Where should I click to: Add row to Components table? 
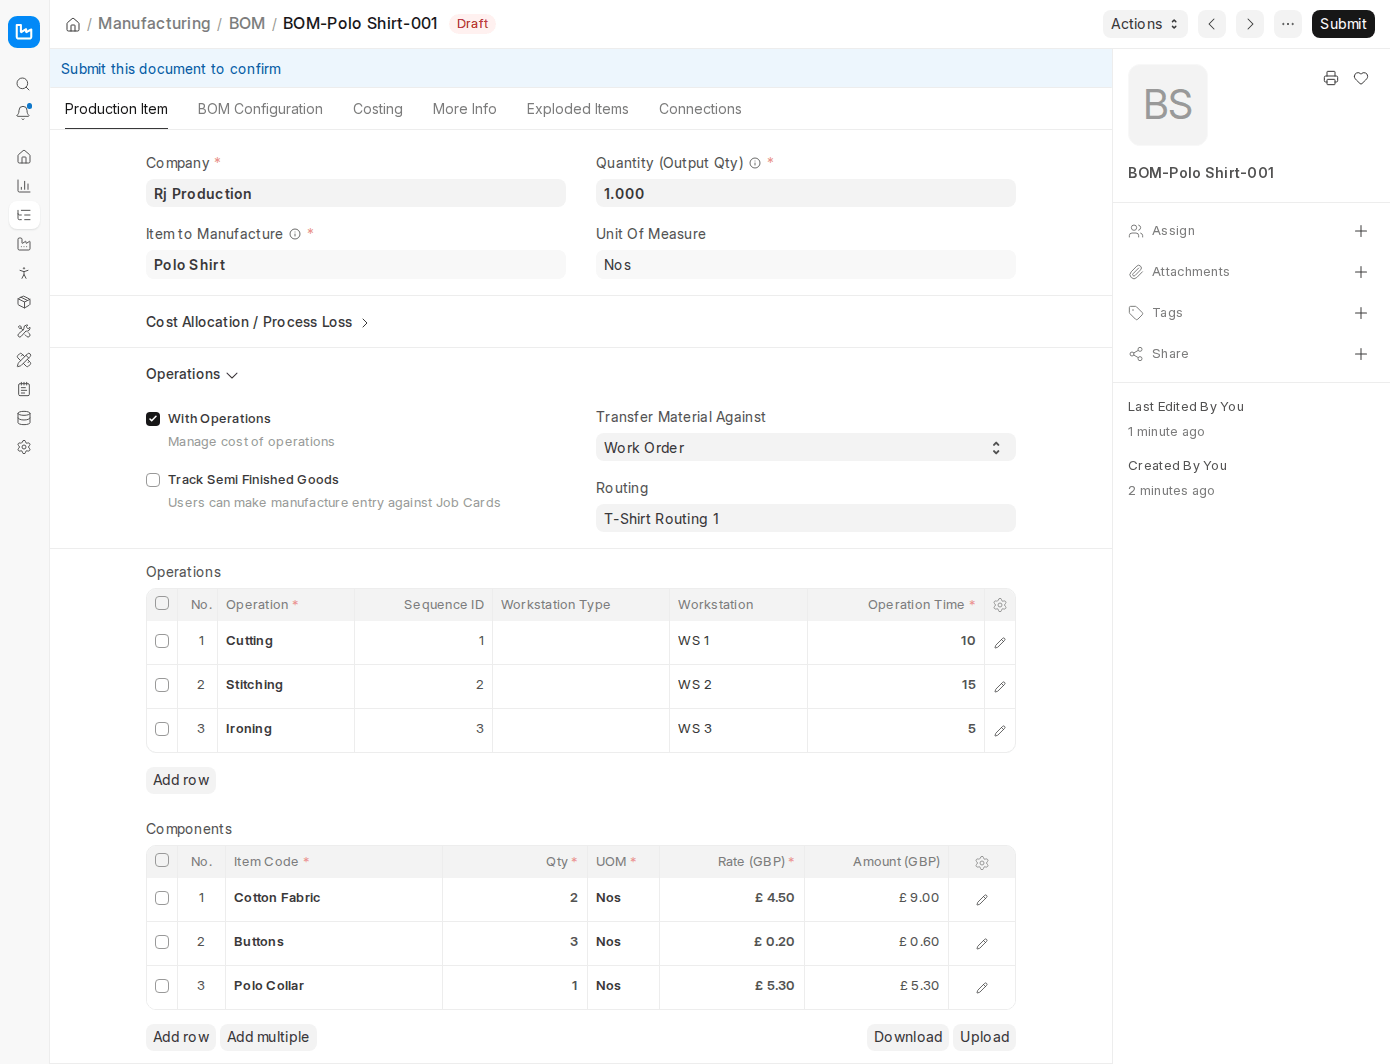coord(181,1037)
